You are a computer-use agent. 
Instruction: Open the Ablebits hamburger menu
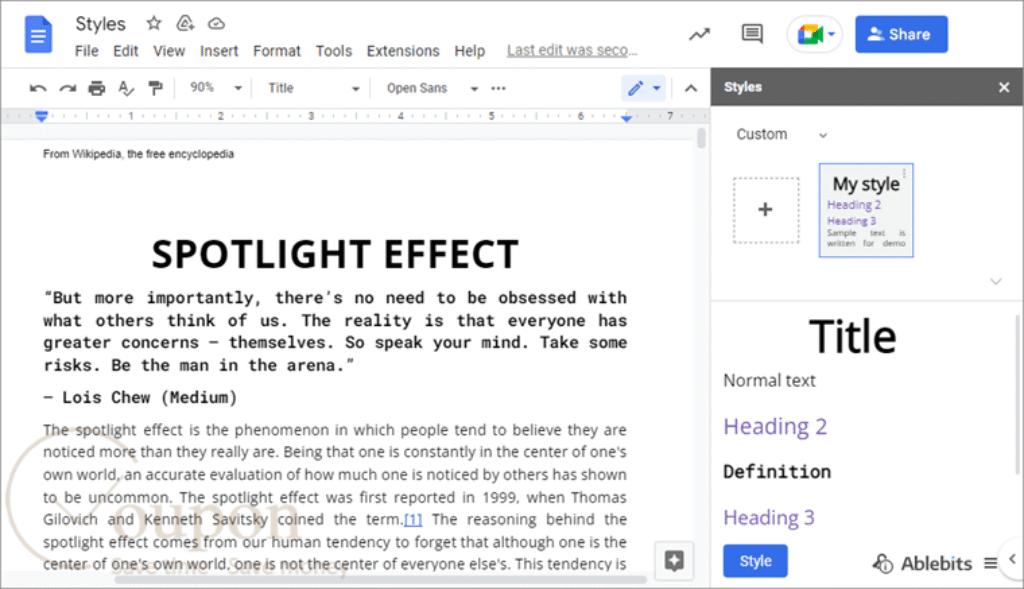point(990,563)
